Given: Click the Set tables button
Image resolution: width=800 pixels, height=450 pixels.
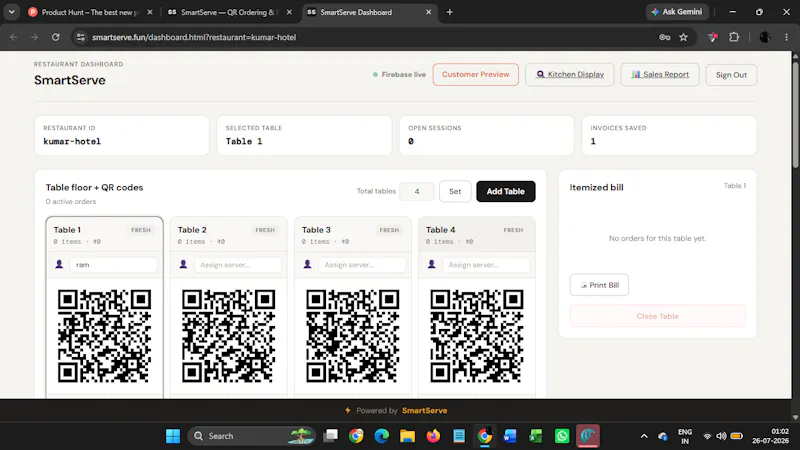Looking at the screenshot, I should [x=455, y=191].
